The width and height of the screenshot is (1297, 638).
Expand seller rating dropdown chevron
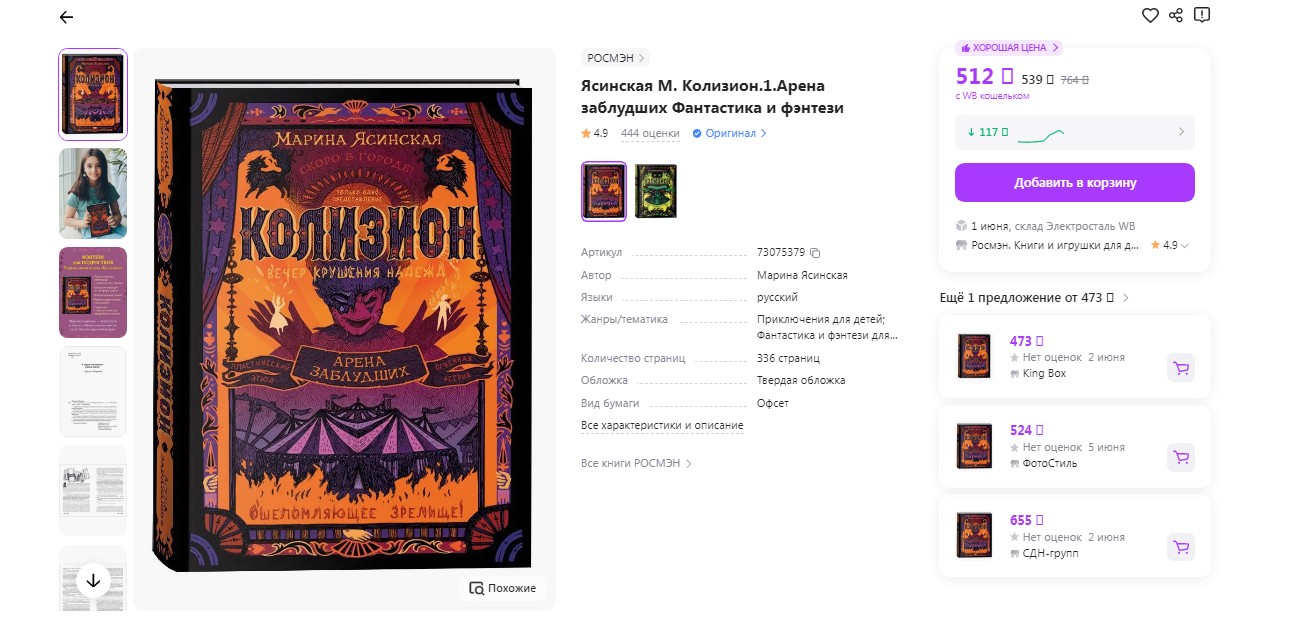(1185, 246)
